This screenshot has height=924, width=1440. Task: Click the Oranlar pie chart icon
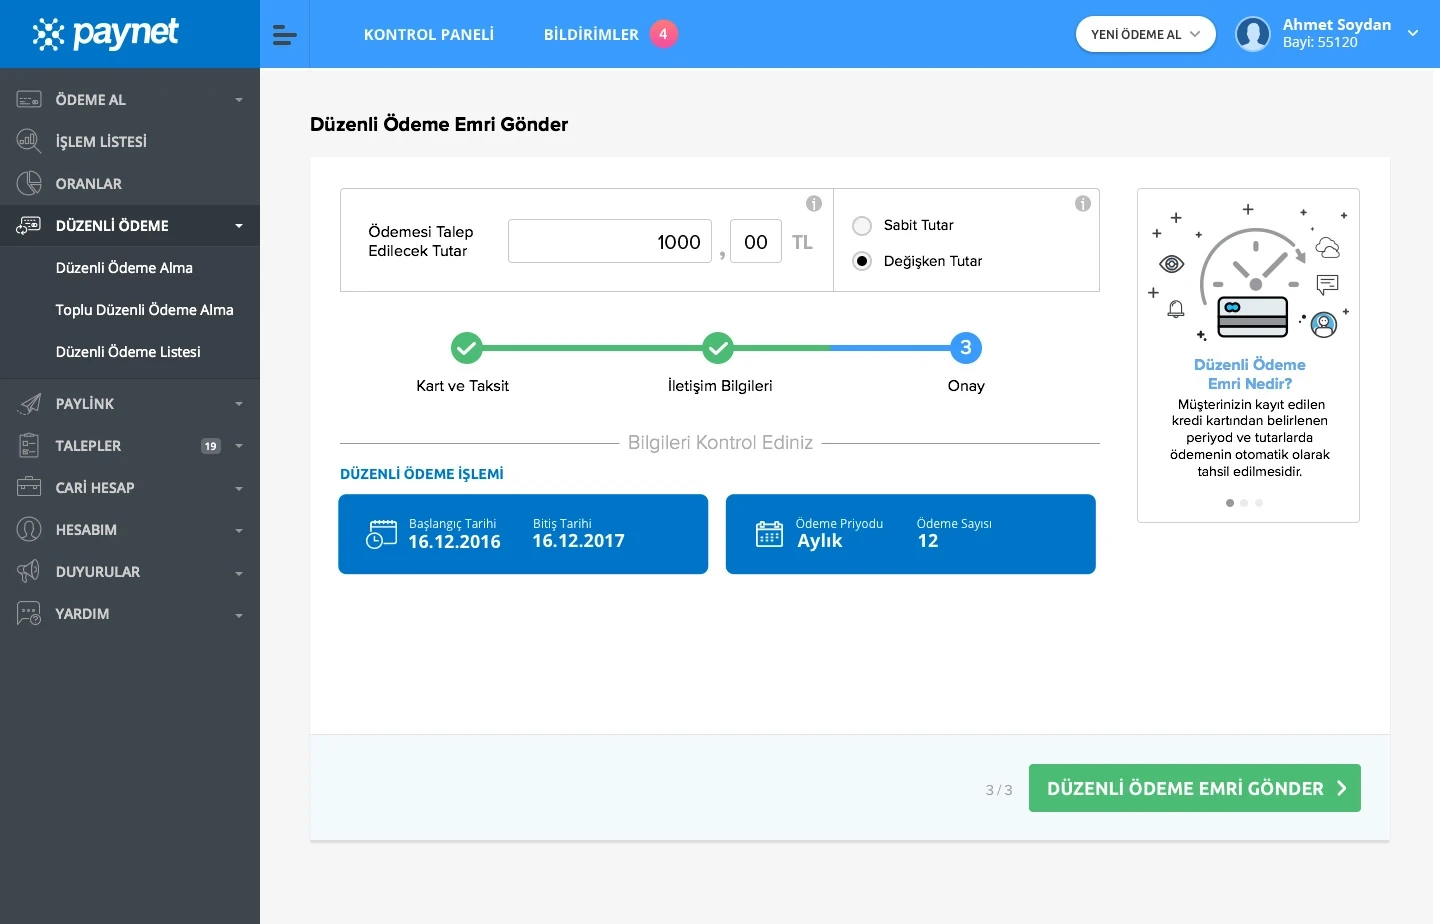(29, 184)
